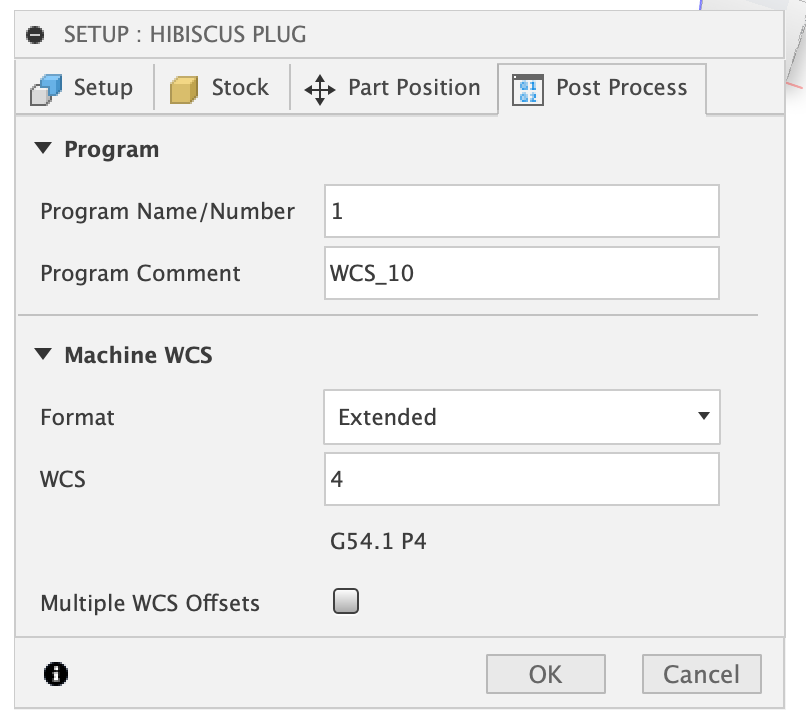Click the Program Comment field containing WCS_10

tap(521, 273)
